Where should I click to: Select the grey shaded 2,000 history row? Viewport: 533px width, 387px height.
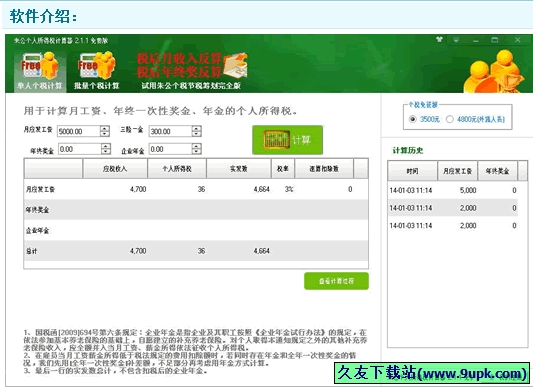click(x=453, y=208)
